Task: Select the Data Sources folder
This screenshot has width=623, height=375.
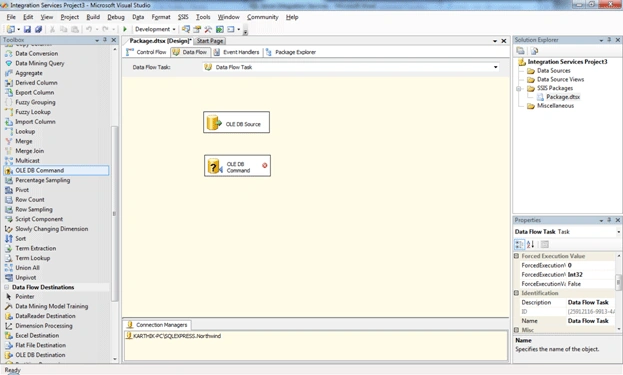Action: coord(553,71)
